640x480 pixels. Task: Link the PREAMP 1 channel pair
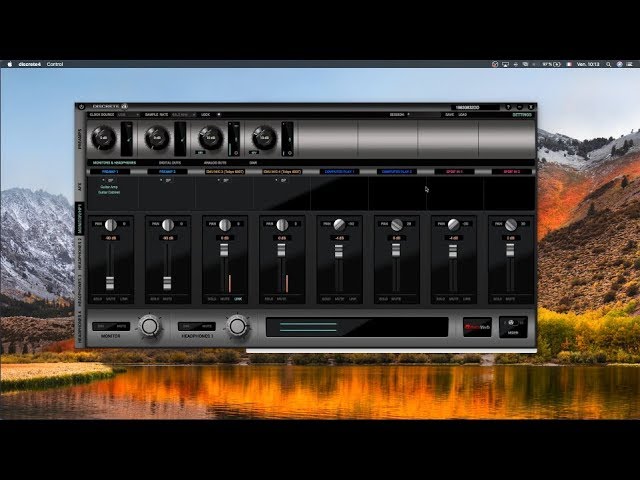click(124, 299)
